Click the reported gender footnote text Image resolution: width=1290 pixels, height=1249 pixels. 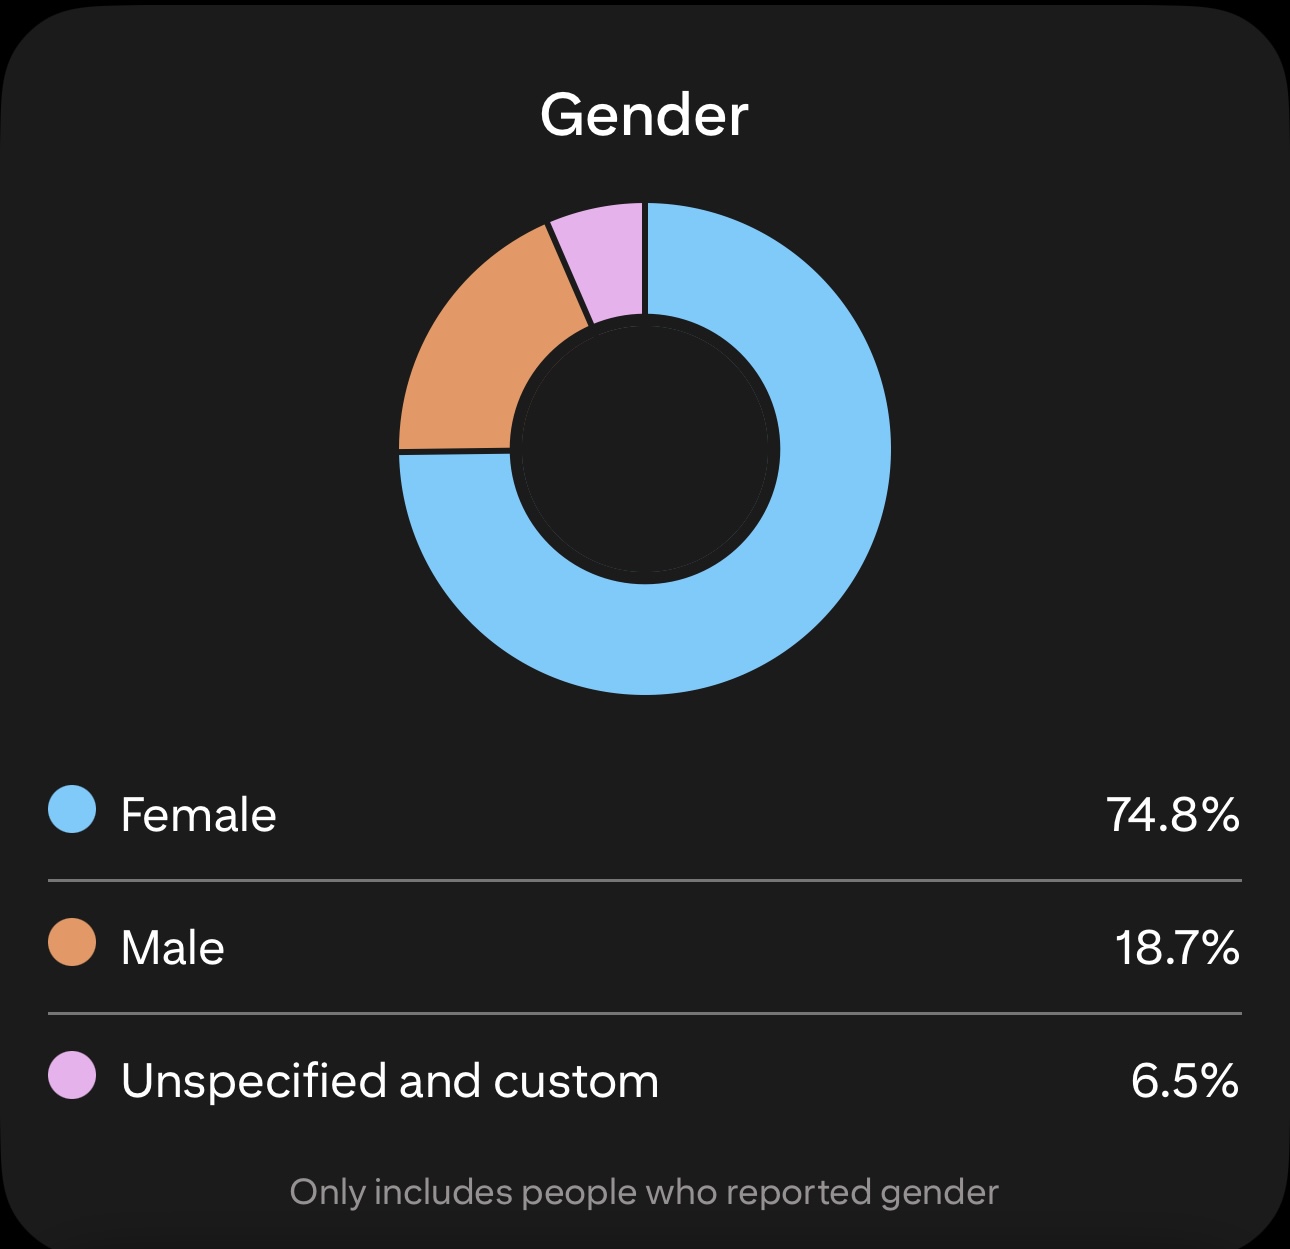click(x=644, y=1192)
